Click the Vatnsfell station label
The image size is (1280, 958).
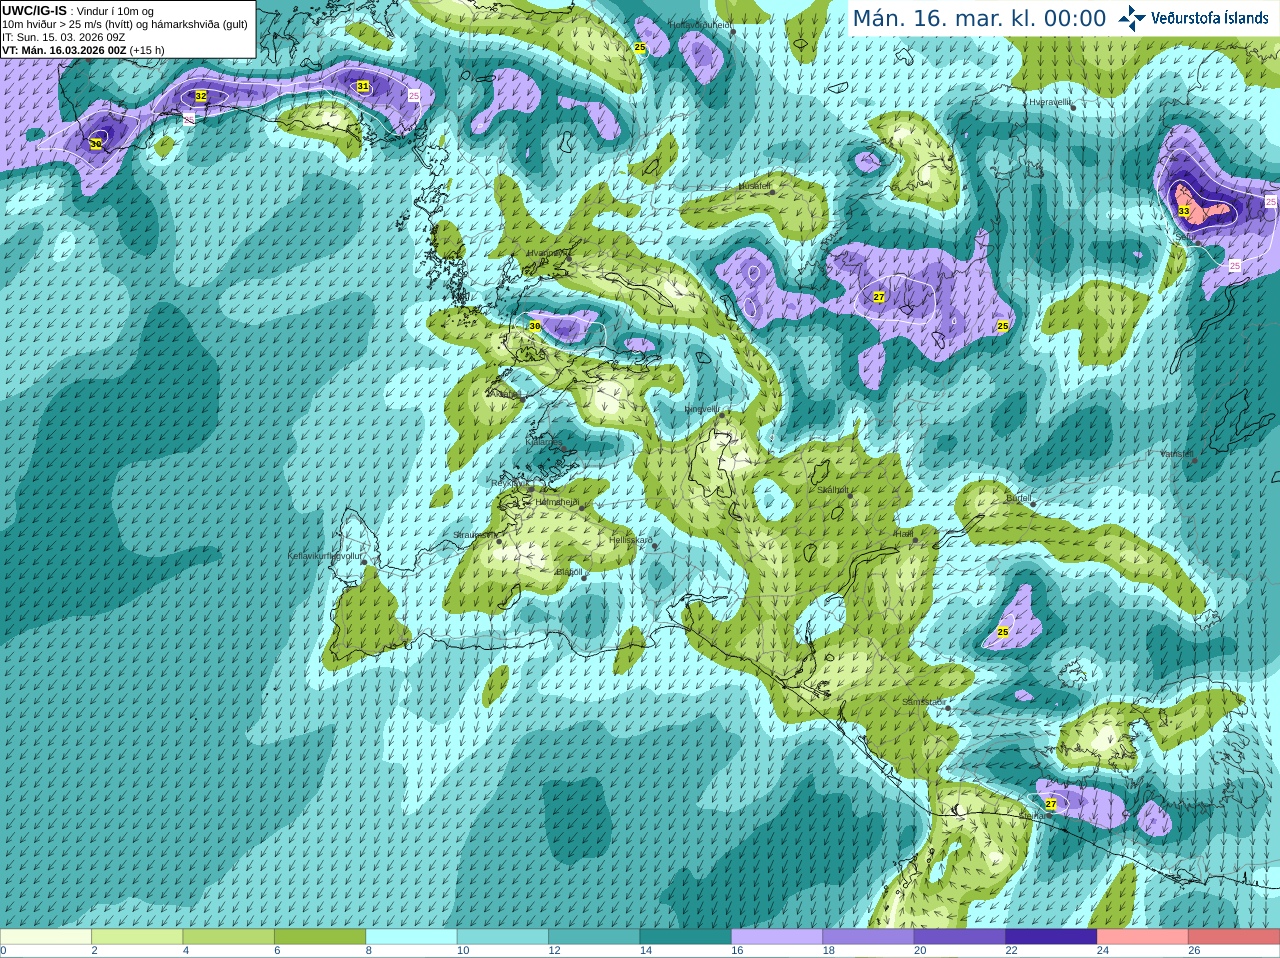coord(1176,453)
